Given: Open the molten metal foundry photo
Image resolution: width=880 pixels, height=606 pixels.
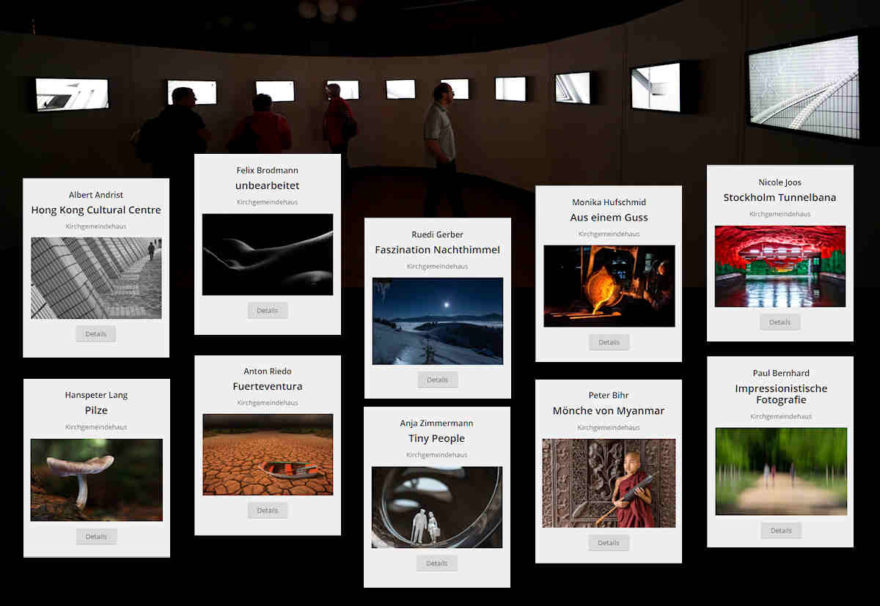Looking at the screenshot, I should 609,286.
